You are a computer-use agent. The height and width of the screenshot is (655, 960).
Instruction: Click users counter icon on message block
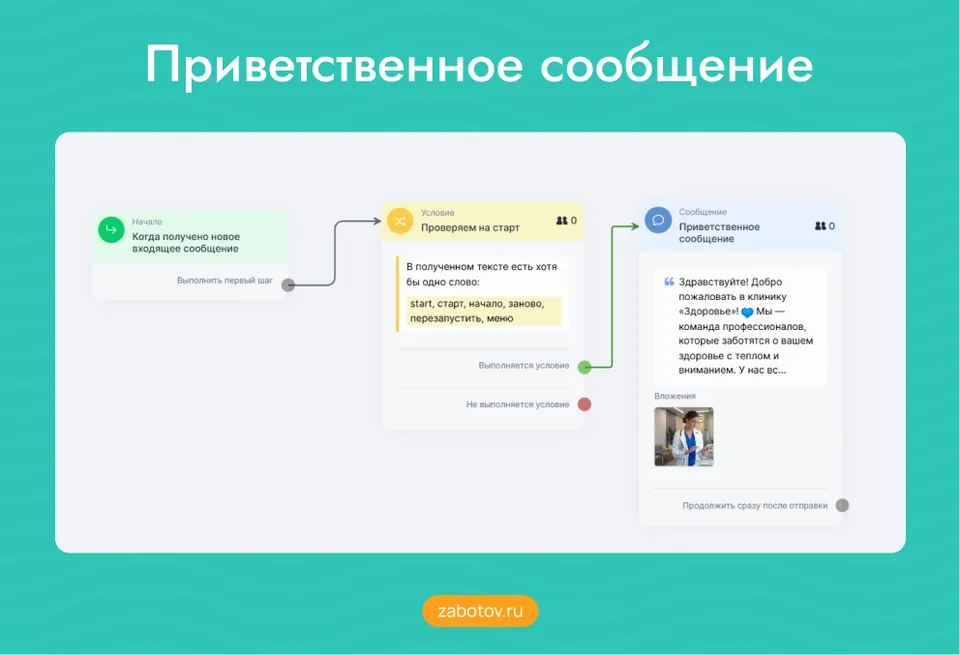[820, 226]
